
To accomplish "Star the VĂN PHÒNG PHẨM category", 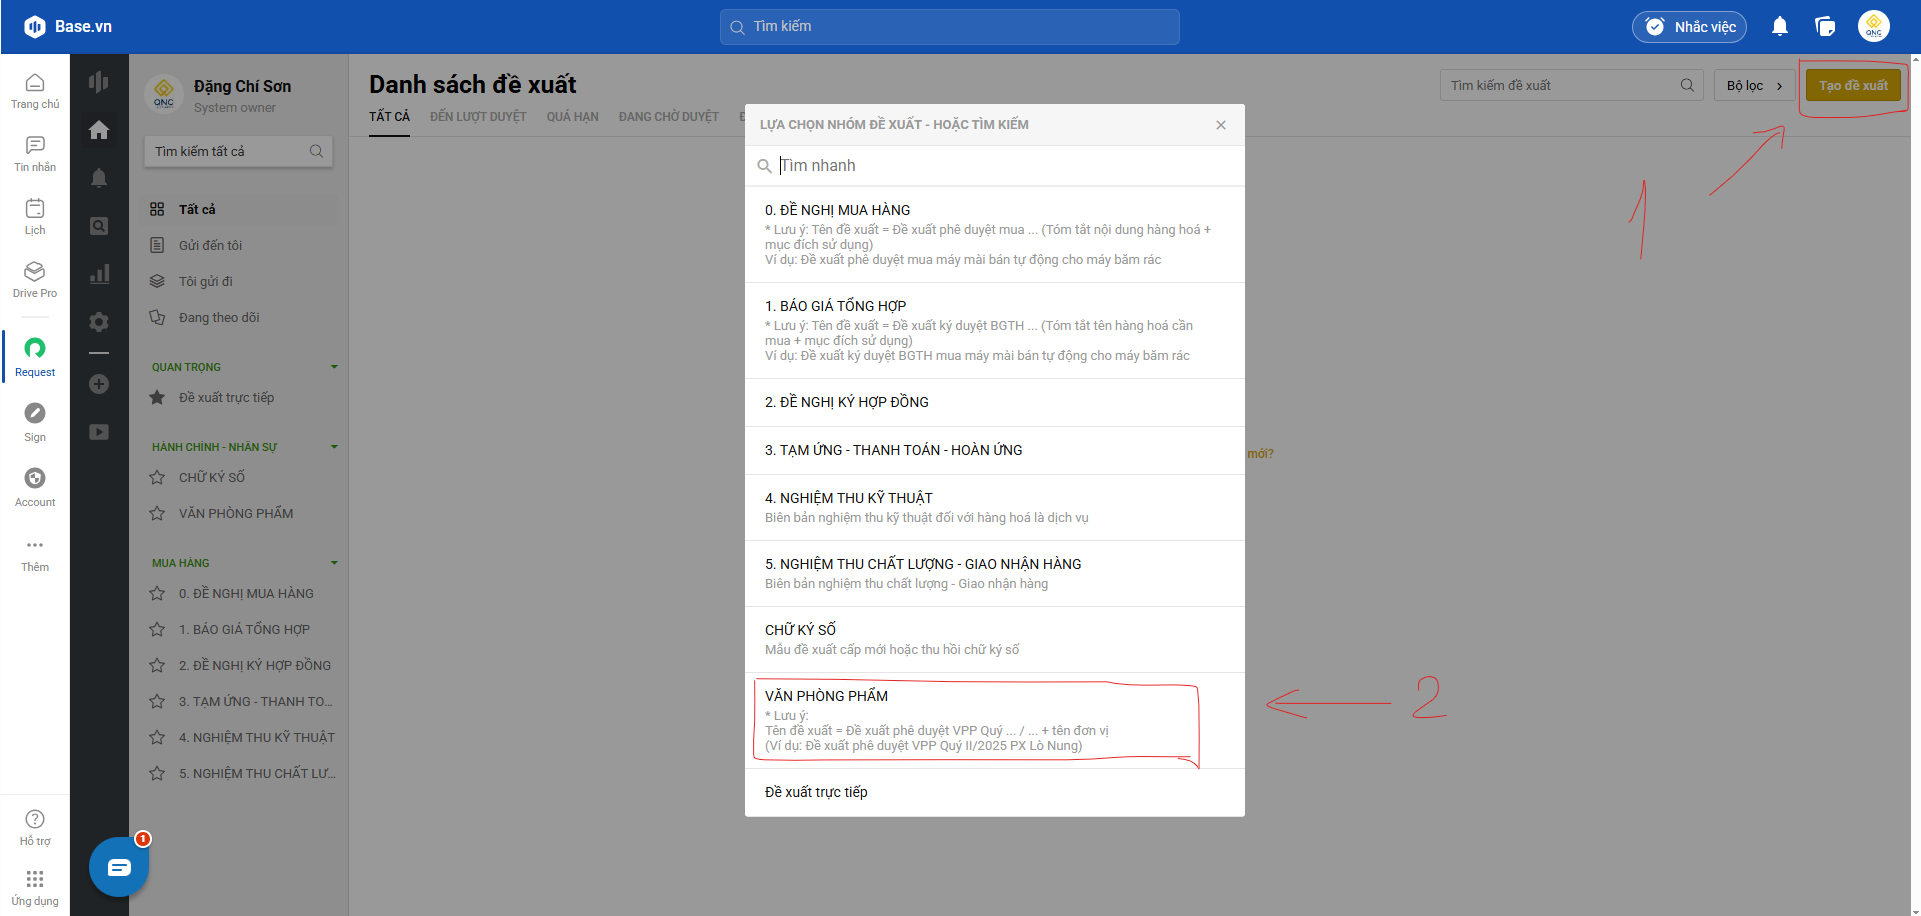I will pos(157,514).
